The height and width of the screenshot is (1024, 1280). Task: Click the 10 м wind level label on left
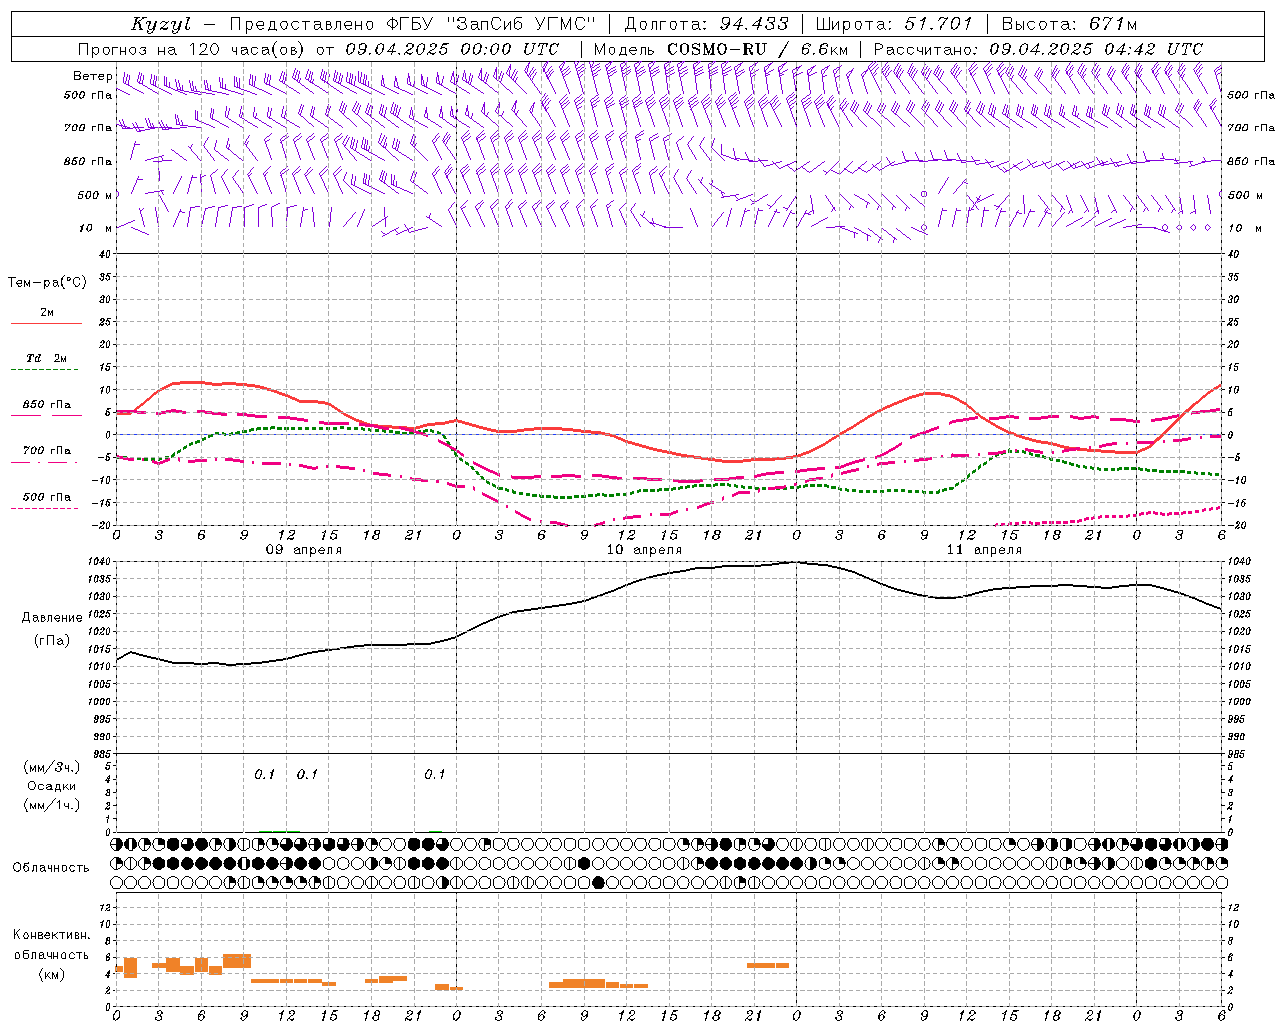(x=95, y=228)
